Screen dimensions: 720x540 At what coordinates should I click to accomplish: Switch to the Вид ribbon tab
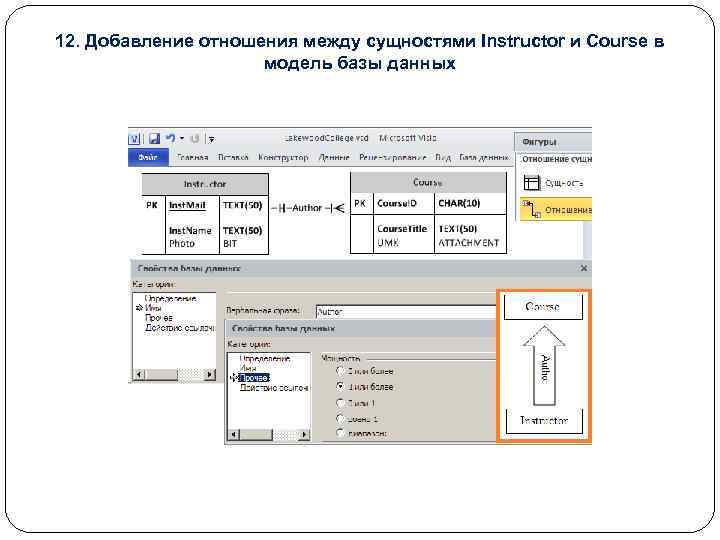[x=443, y=158]
